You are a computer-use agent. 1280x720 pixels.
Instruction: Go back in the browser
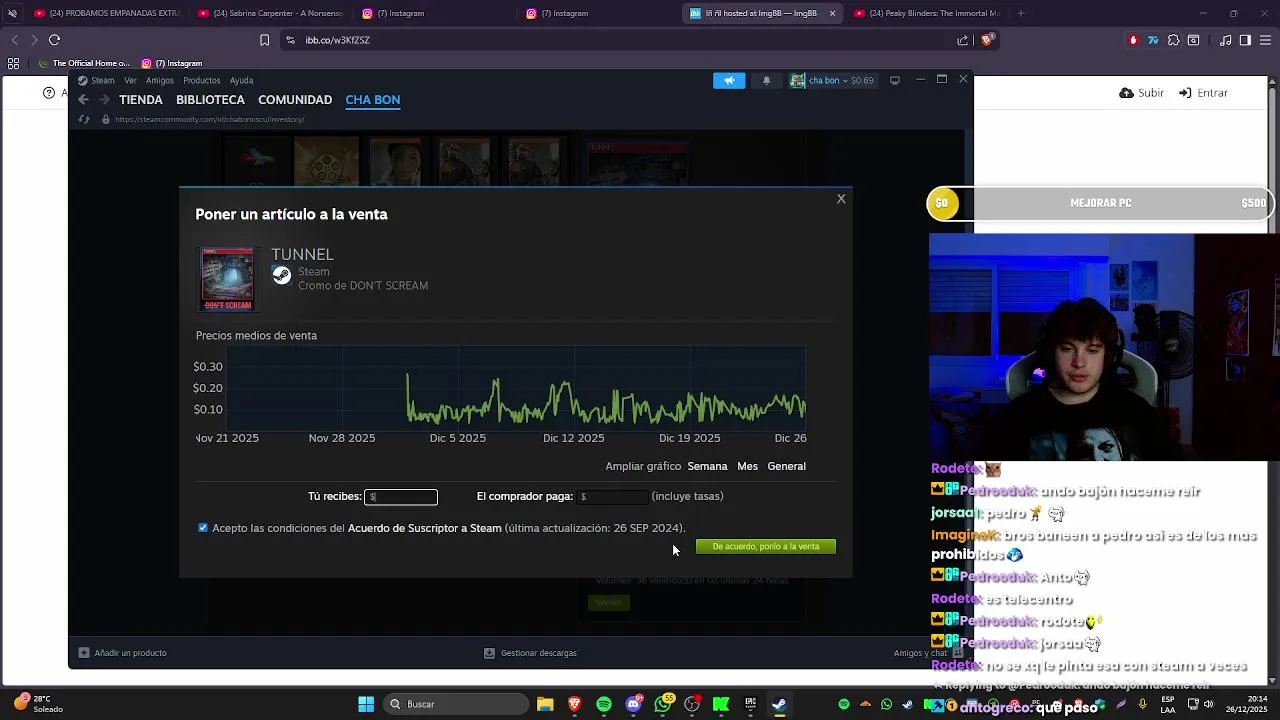14,40
